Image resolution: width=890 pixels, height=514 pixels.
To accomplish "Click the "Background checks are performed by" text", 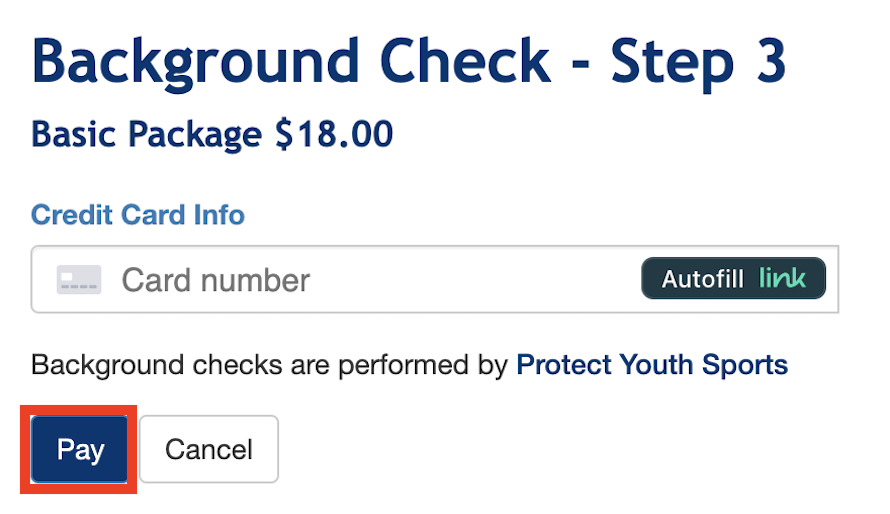I will pyautogui.click(x=270, y=365).
